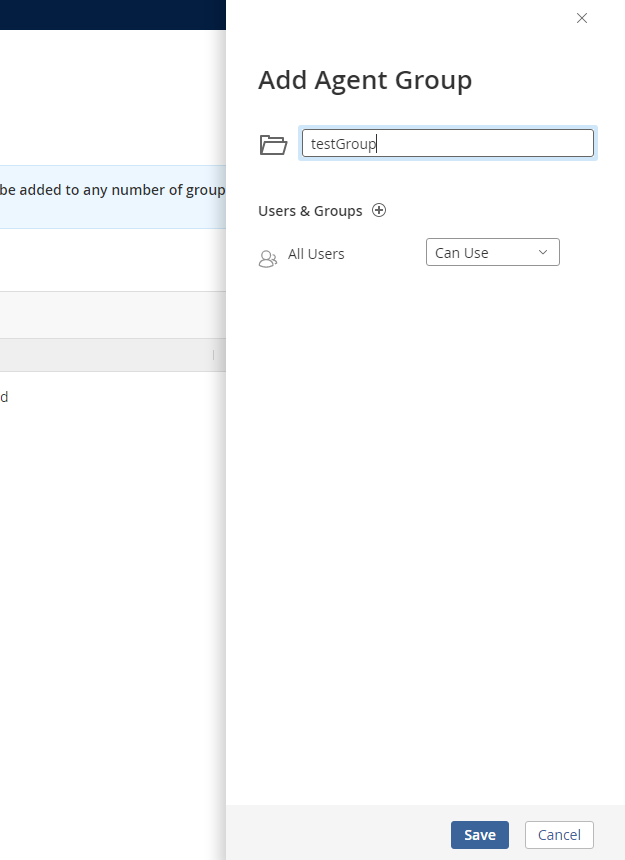Click the column divider in the table header
625x860 pixels.
pos(213,355)
